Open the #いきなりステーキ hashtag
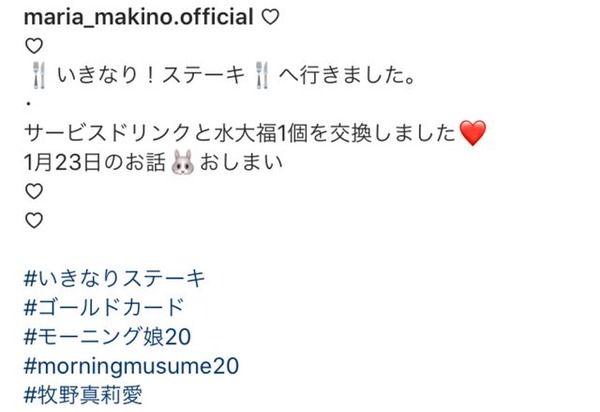Screen dimensions: 600x412 pyautogui.click(x=114, y=278)
